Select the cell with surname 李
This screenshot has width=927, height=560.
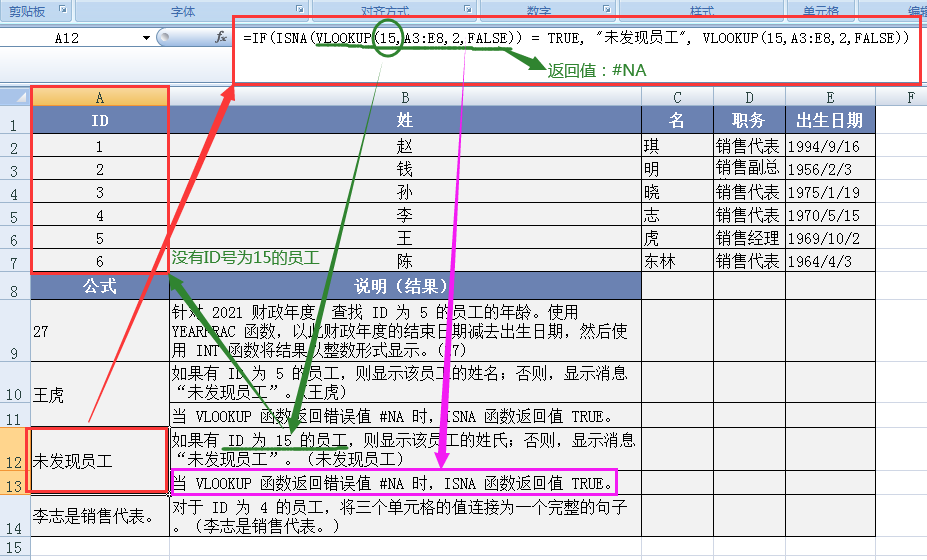click(x=405, y=215)
